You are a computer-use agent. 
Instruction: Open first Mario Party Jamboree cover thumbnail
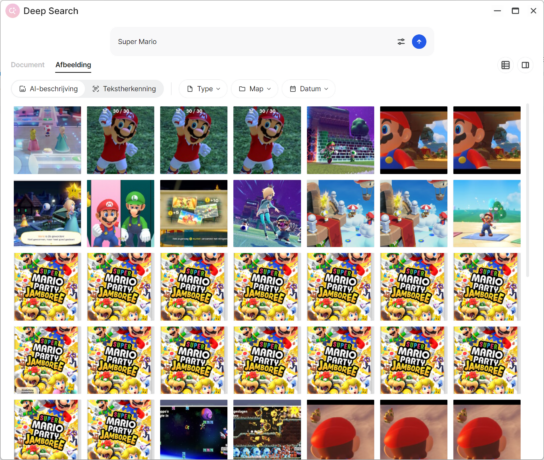[x=48, y=287]
